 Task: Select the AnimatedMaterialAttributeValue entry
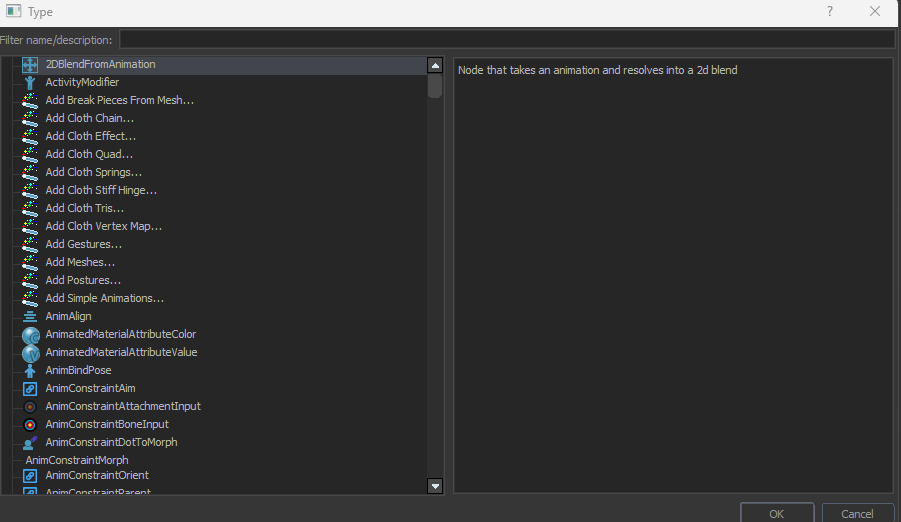click(121, 352)
